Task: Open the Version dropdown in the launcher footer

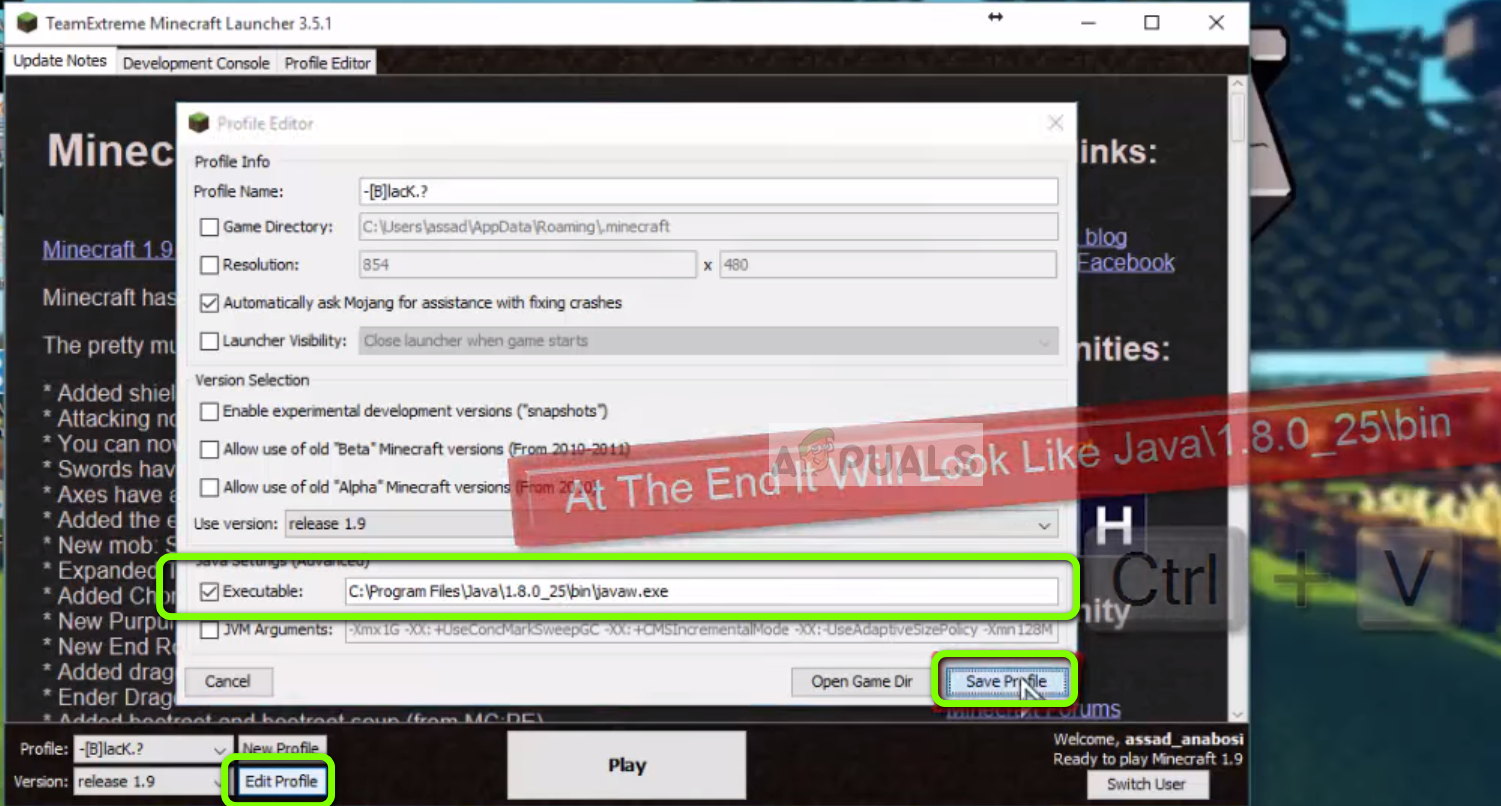Action: (153, 782)
